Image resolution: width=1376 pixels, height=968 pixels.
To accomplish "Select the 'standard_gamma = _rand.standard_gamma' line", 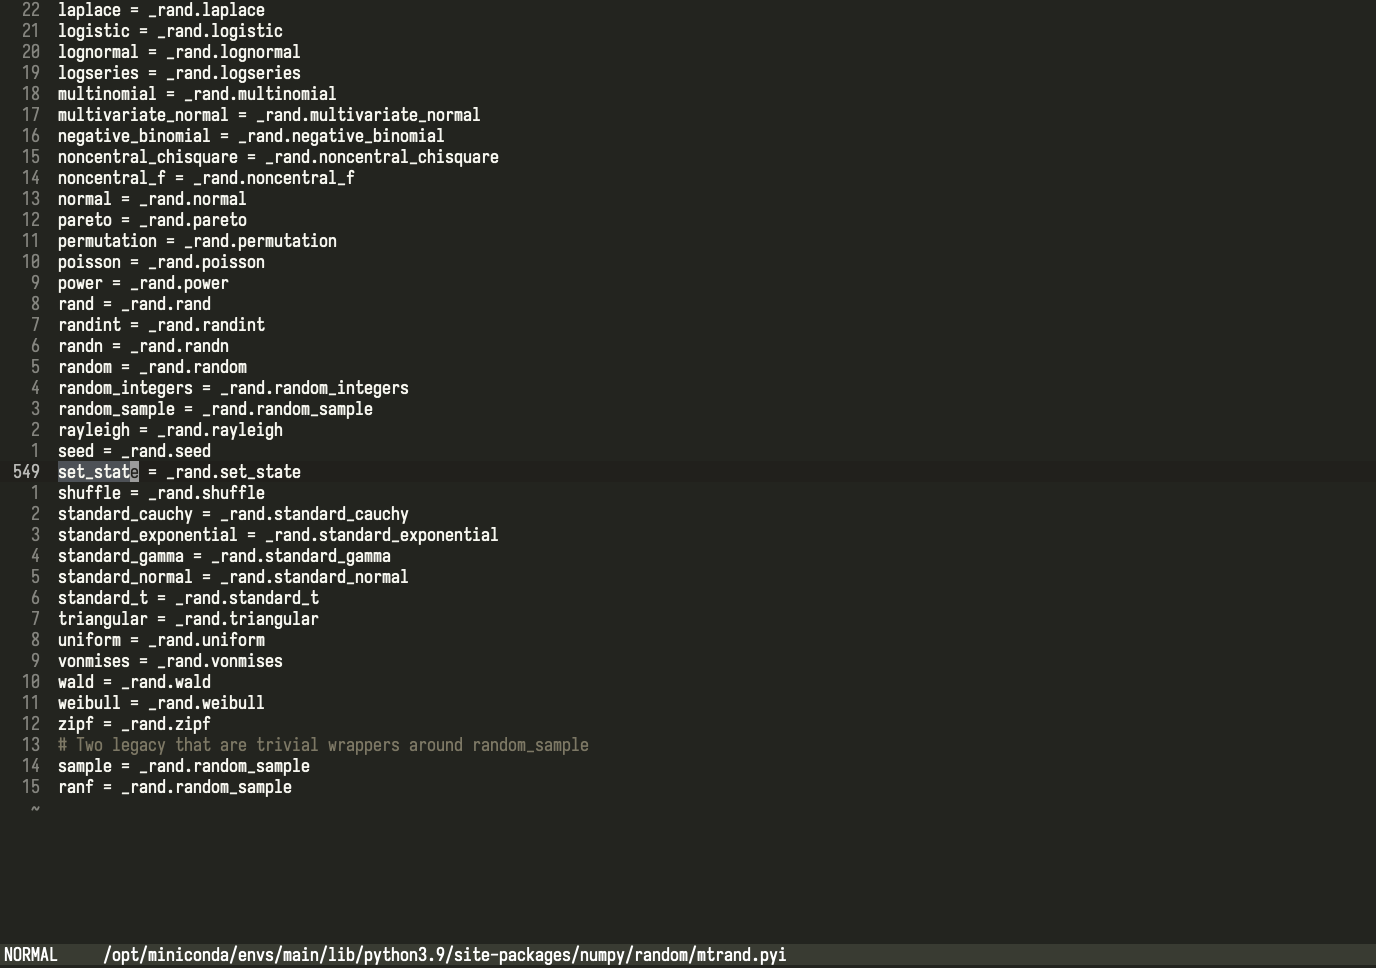I will click(224, 556).
